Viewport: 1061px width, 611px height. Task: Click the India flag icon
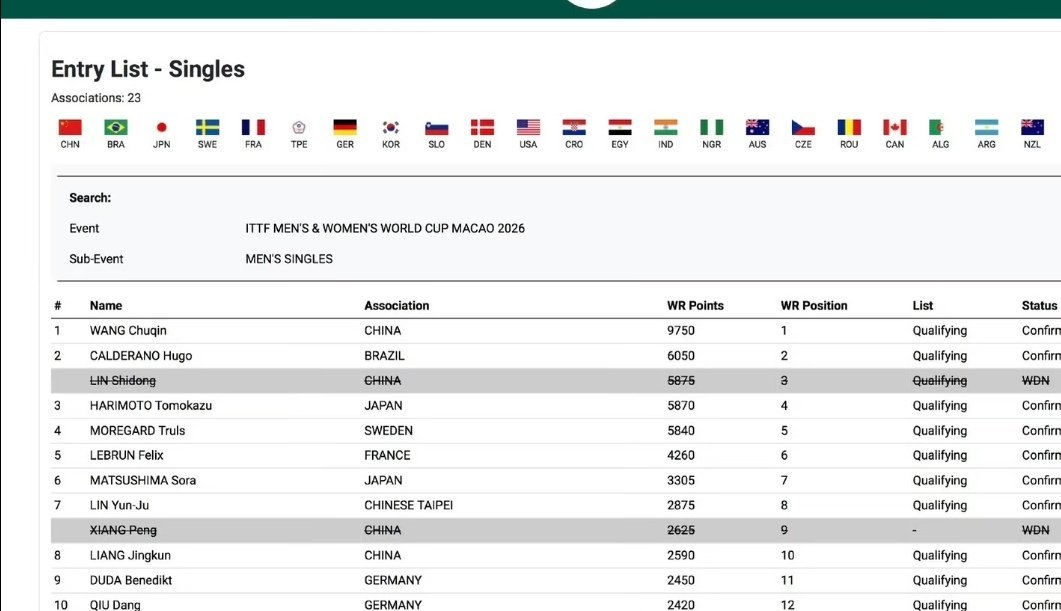666,128
